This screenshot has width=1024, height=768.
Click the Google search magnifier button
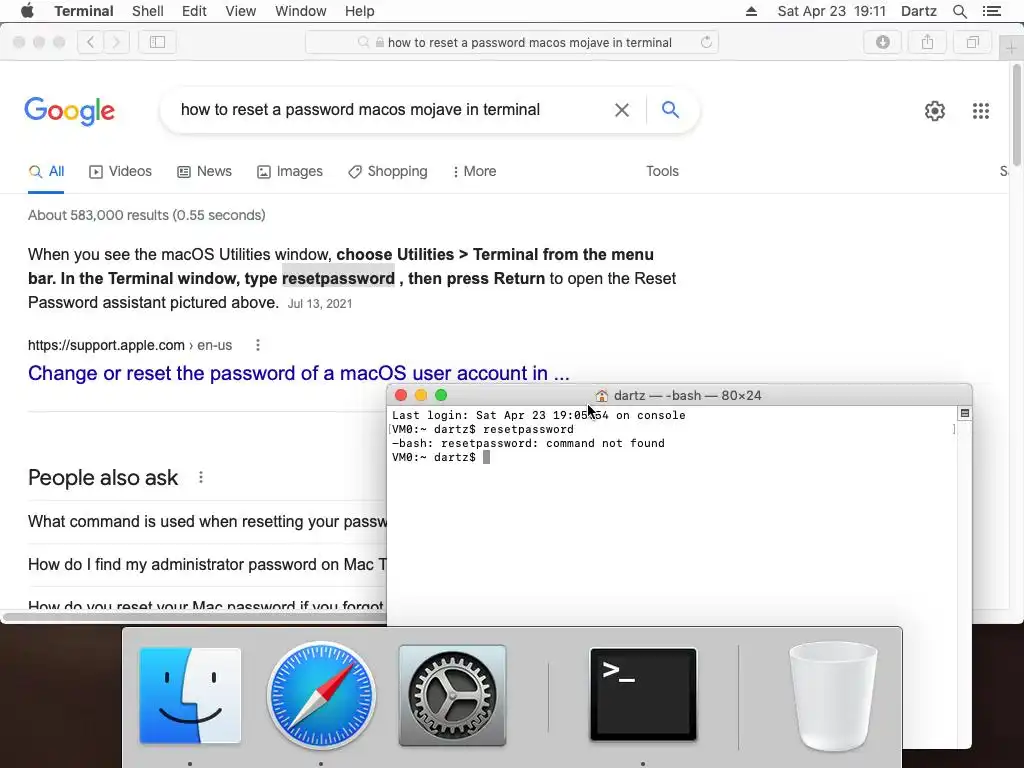[x=670, y=109]
